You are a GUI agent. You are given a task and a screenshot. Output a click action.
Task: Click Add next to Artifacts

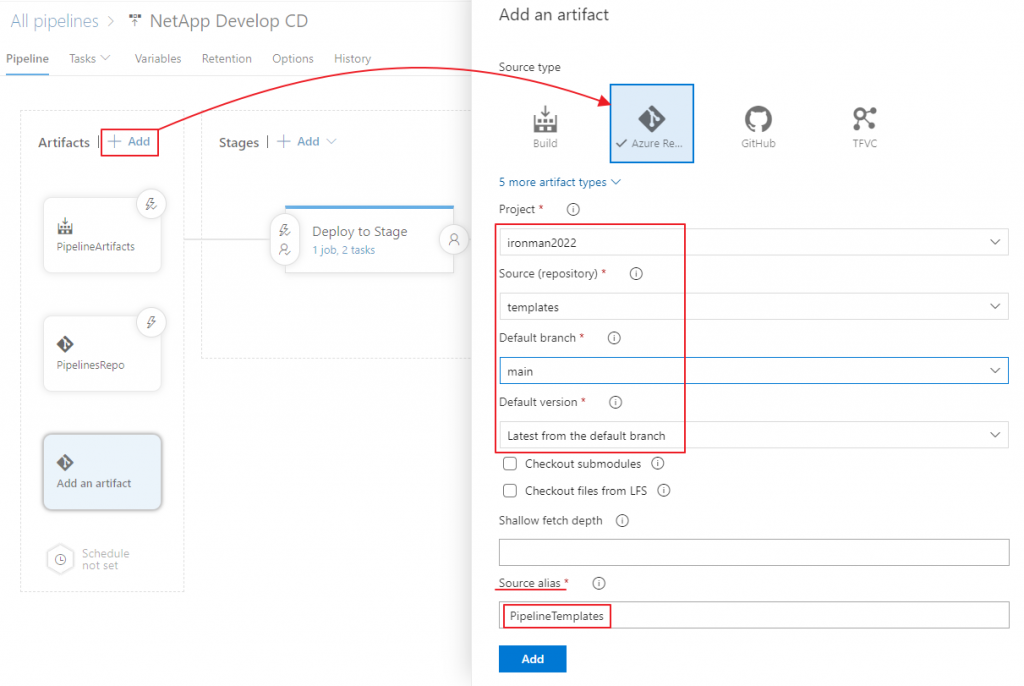(x=129, y=141)
